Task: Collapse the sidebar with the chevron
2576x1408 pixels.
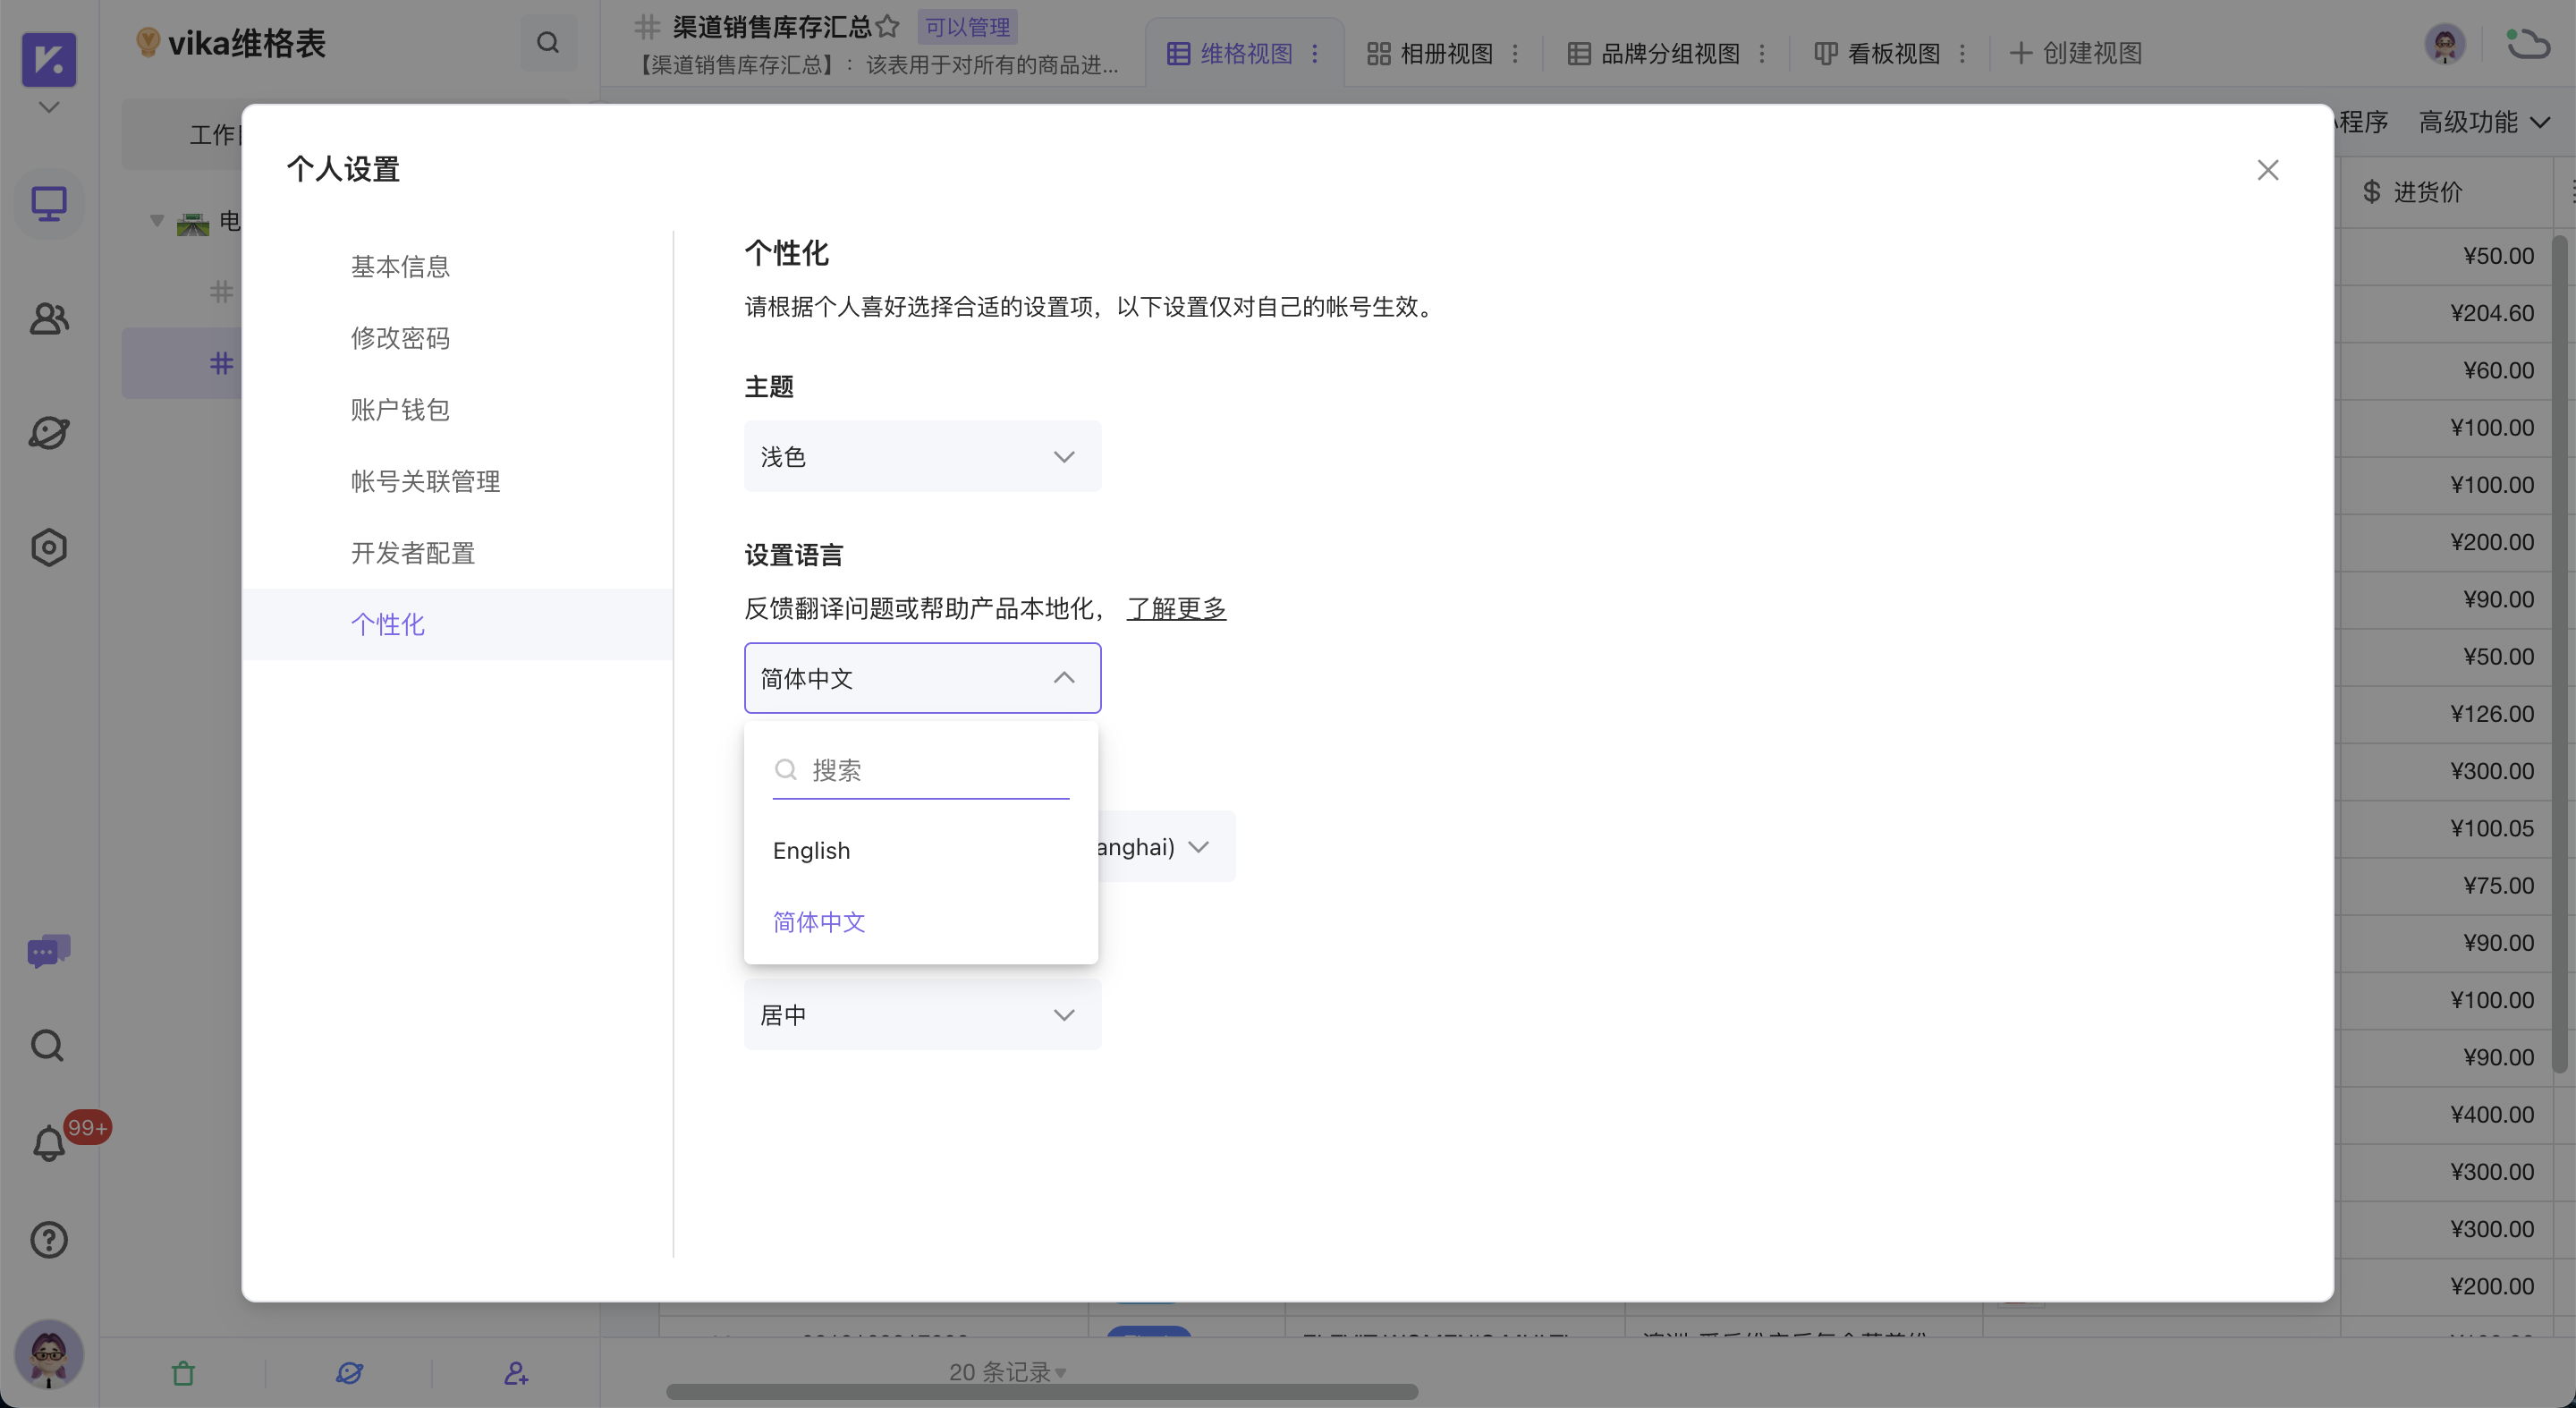Action: click(x=47, y=106)
